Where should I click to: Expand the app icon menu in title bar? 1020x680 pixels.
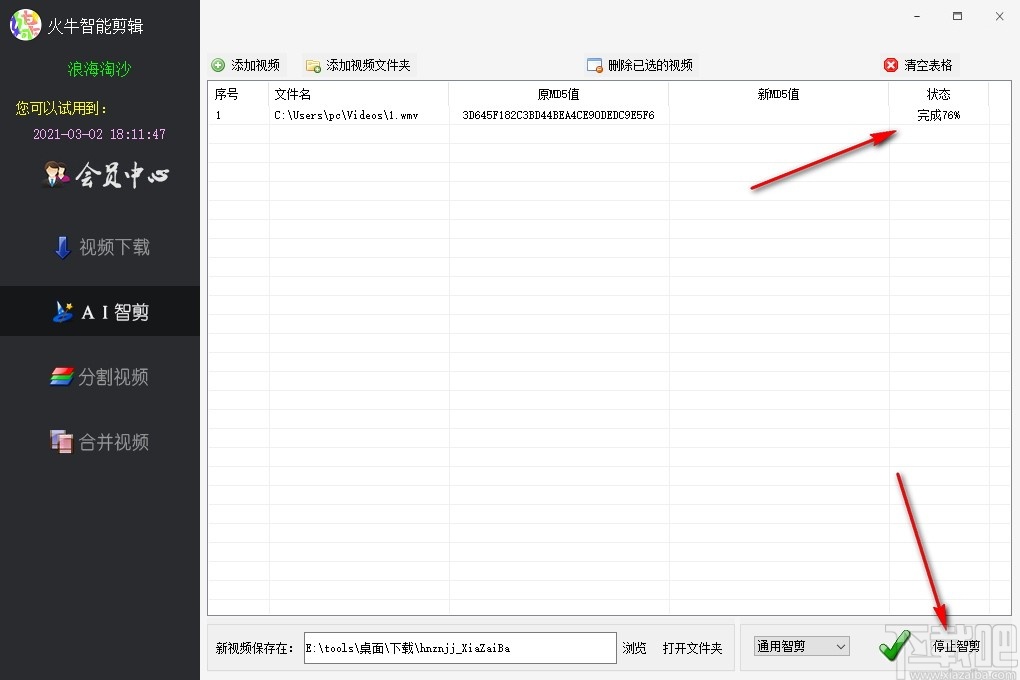coord(24,24)
